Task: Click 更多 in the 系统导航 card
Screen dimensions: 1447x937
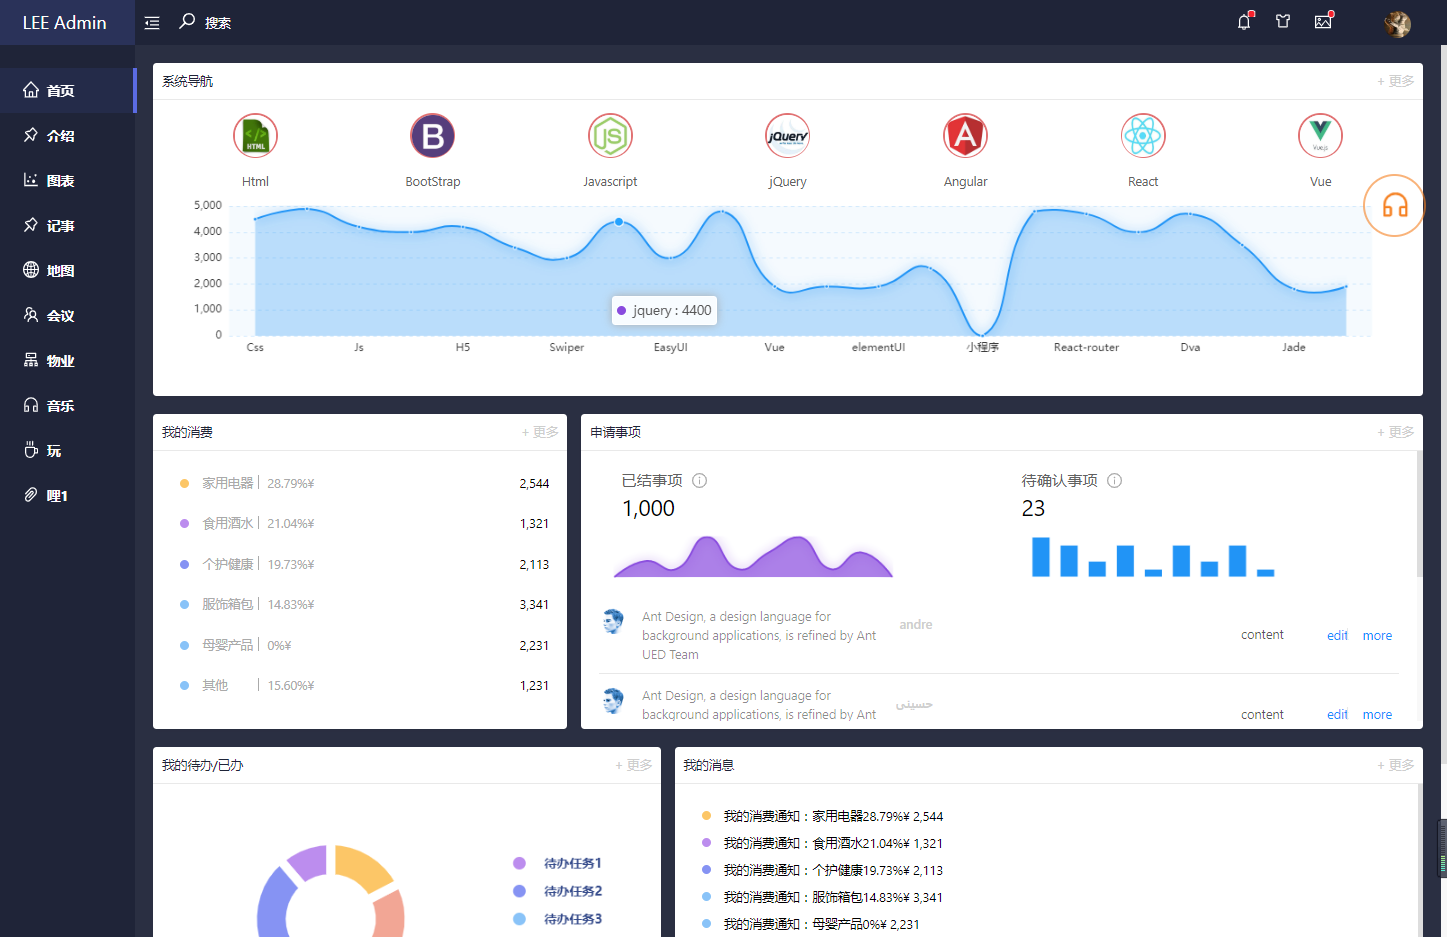Action: pos(1395,81)
